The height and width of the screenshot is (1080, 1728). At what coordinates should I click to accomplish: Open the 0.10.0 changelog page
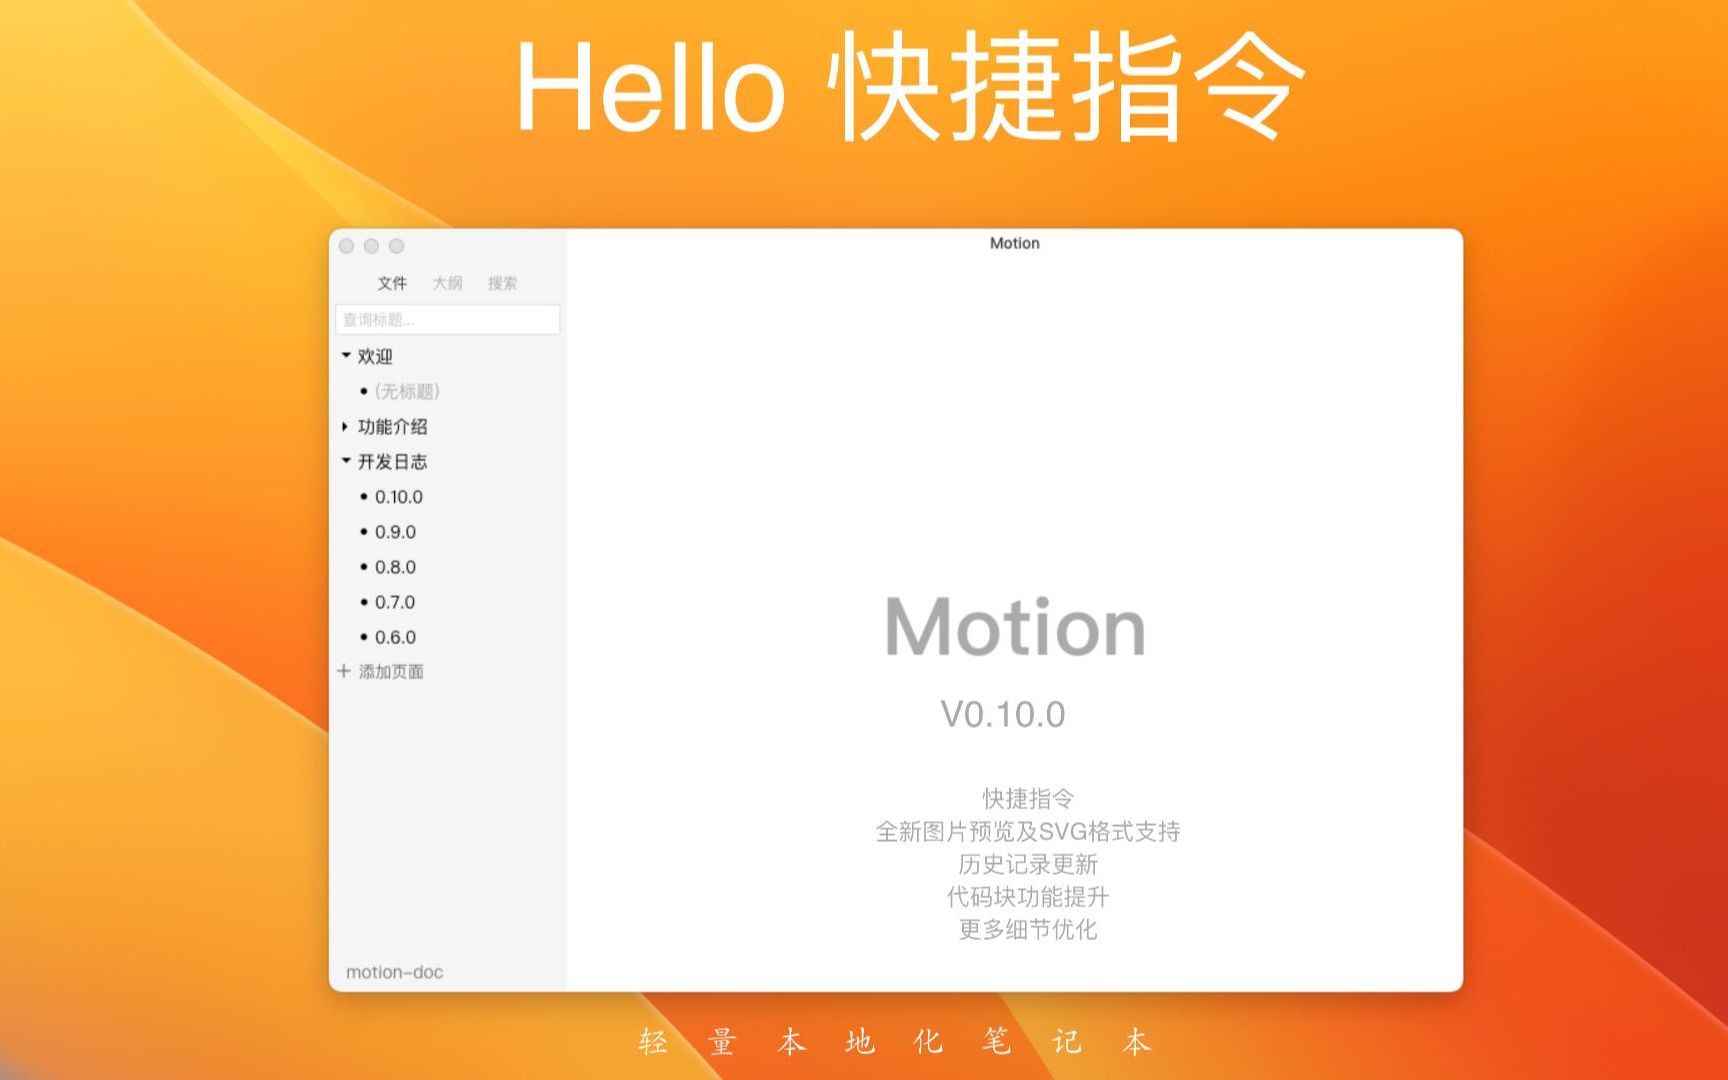(x=399, y=497)
